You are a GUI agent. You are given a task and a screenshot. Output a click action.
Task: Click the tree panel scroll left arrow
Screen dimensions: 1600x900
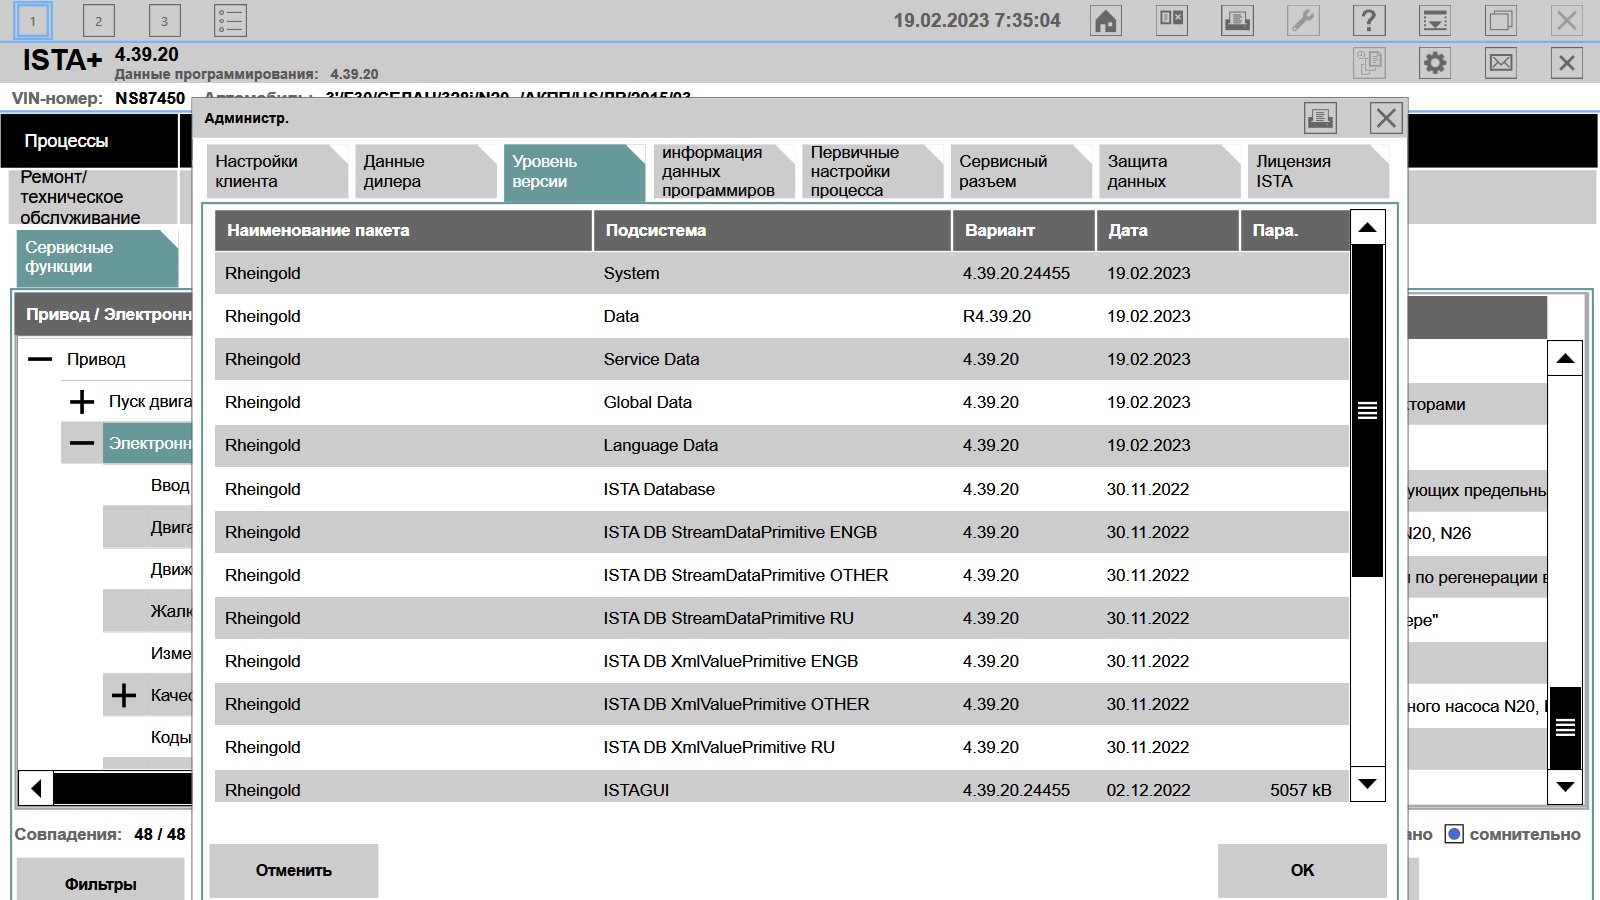pos(36,788)
